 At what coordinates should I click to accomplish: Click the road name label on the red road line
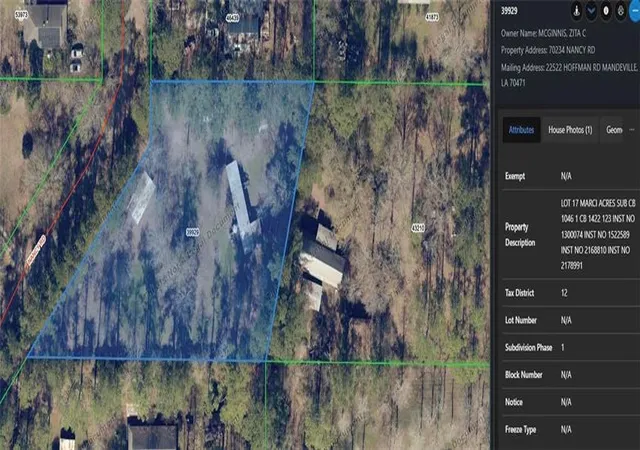point(35,252)
